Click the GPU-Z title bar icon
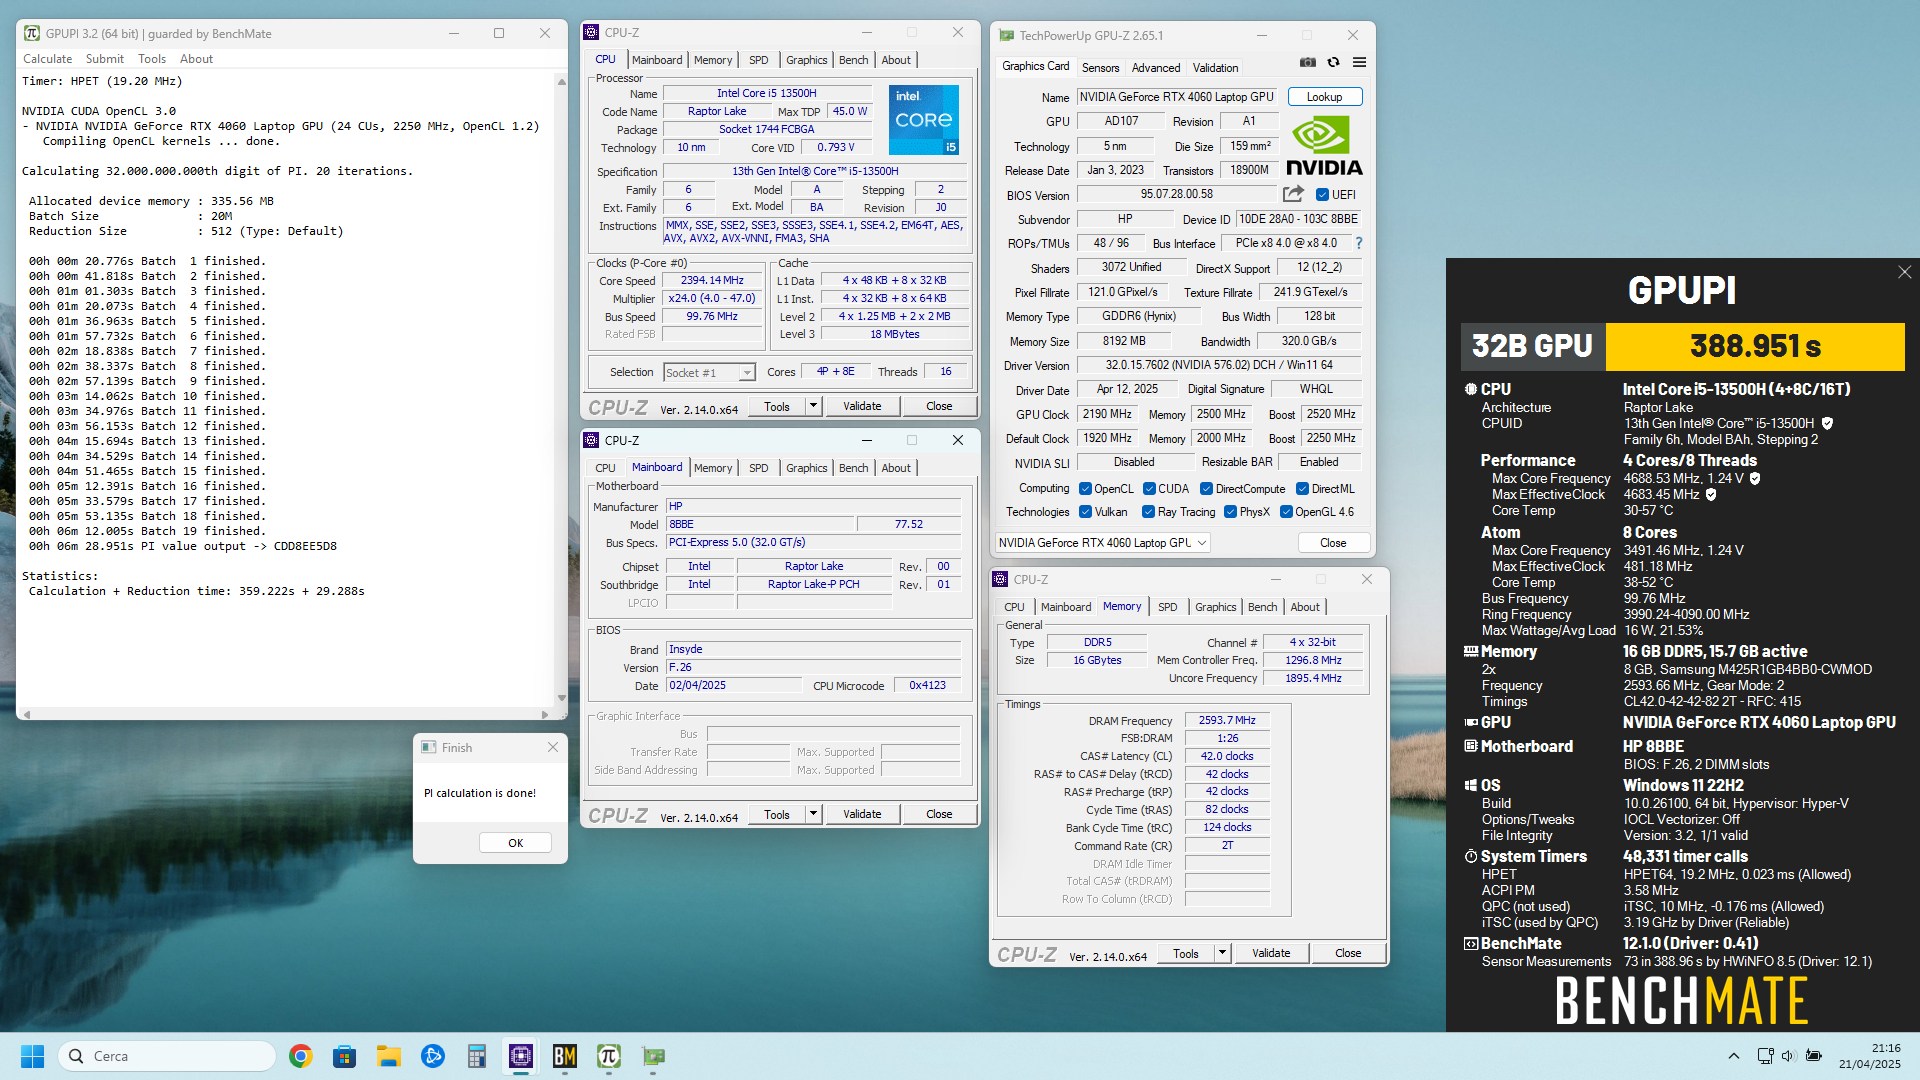Screen dimensions: 1920x1080 pyautogui.click(x=1006, y=35)
